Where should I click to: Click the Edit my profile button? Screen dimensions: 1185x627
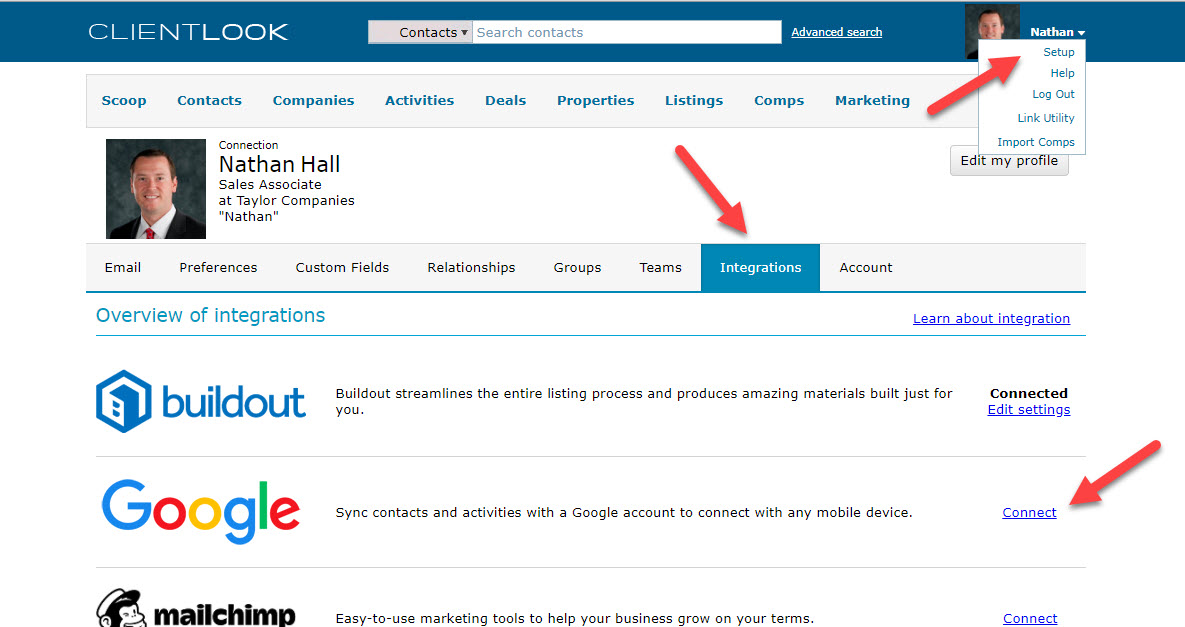coord(1009,161)
